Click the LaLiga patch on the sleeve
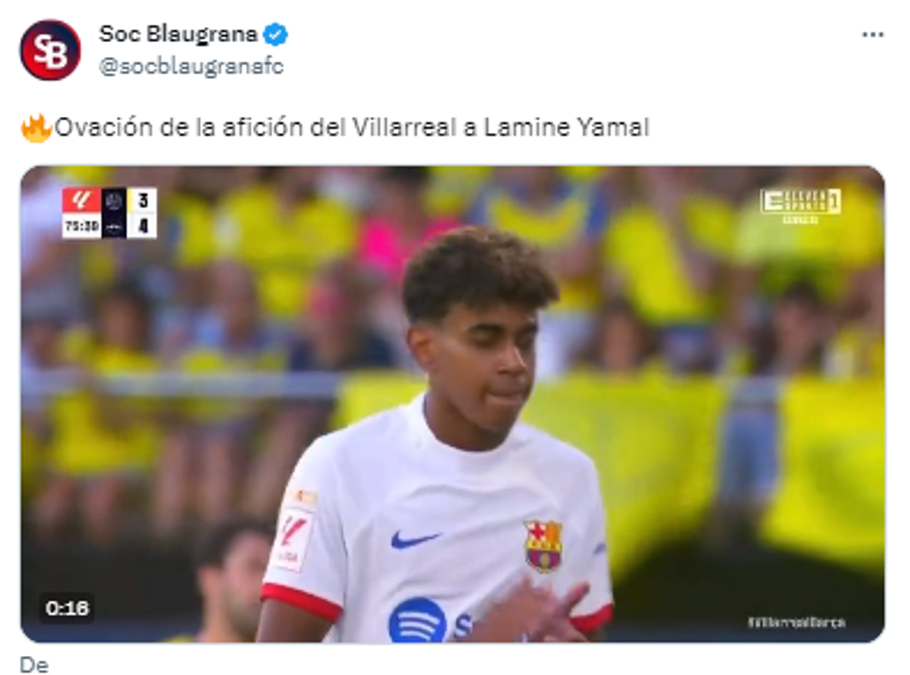Viewport: 910px width, 675px height. [292, 538]
